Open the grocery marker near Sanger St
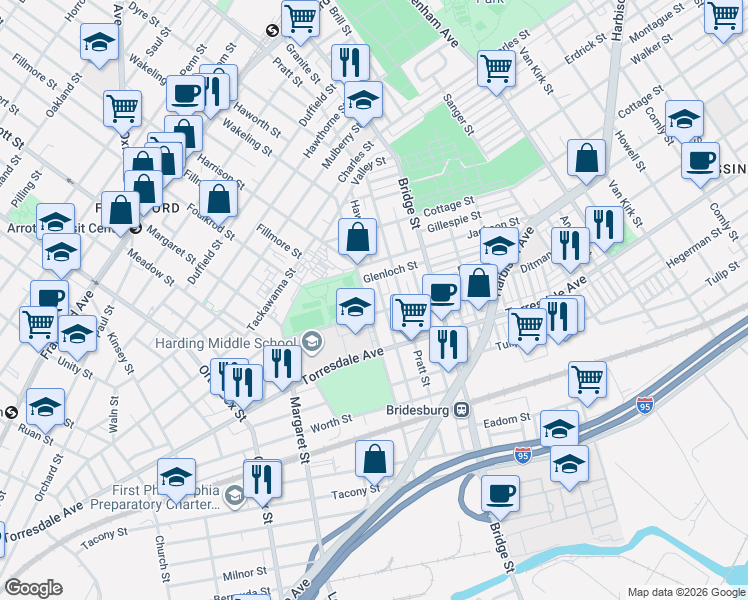 tap(497, 72)
